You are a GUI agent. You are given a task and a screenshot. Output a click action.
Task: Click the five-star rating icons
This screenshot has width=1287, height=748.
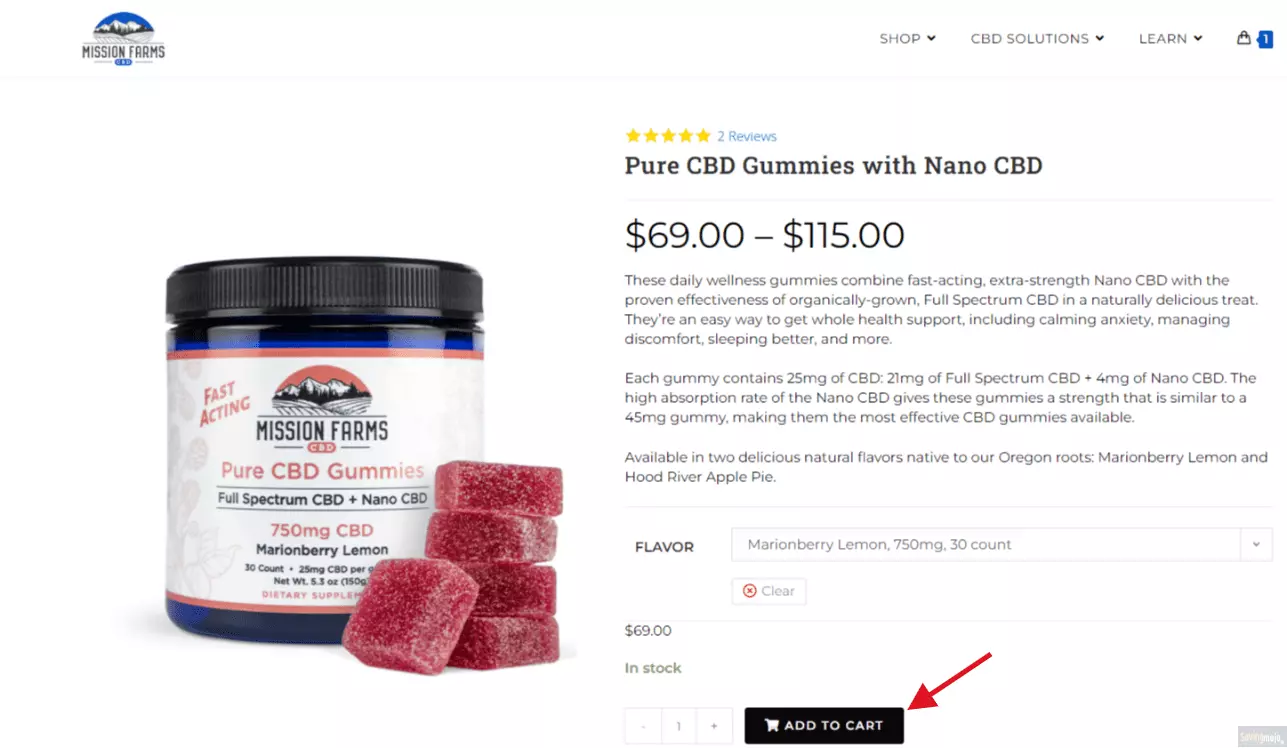tap(668, 136)
